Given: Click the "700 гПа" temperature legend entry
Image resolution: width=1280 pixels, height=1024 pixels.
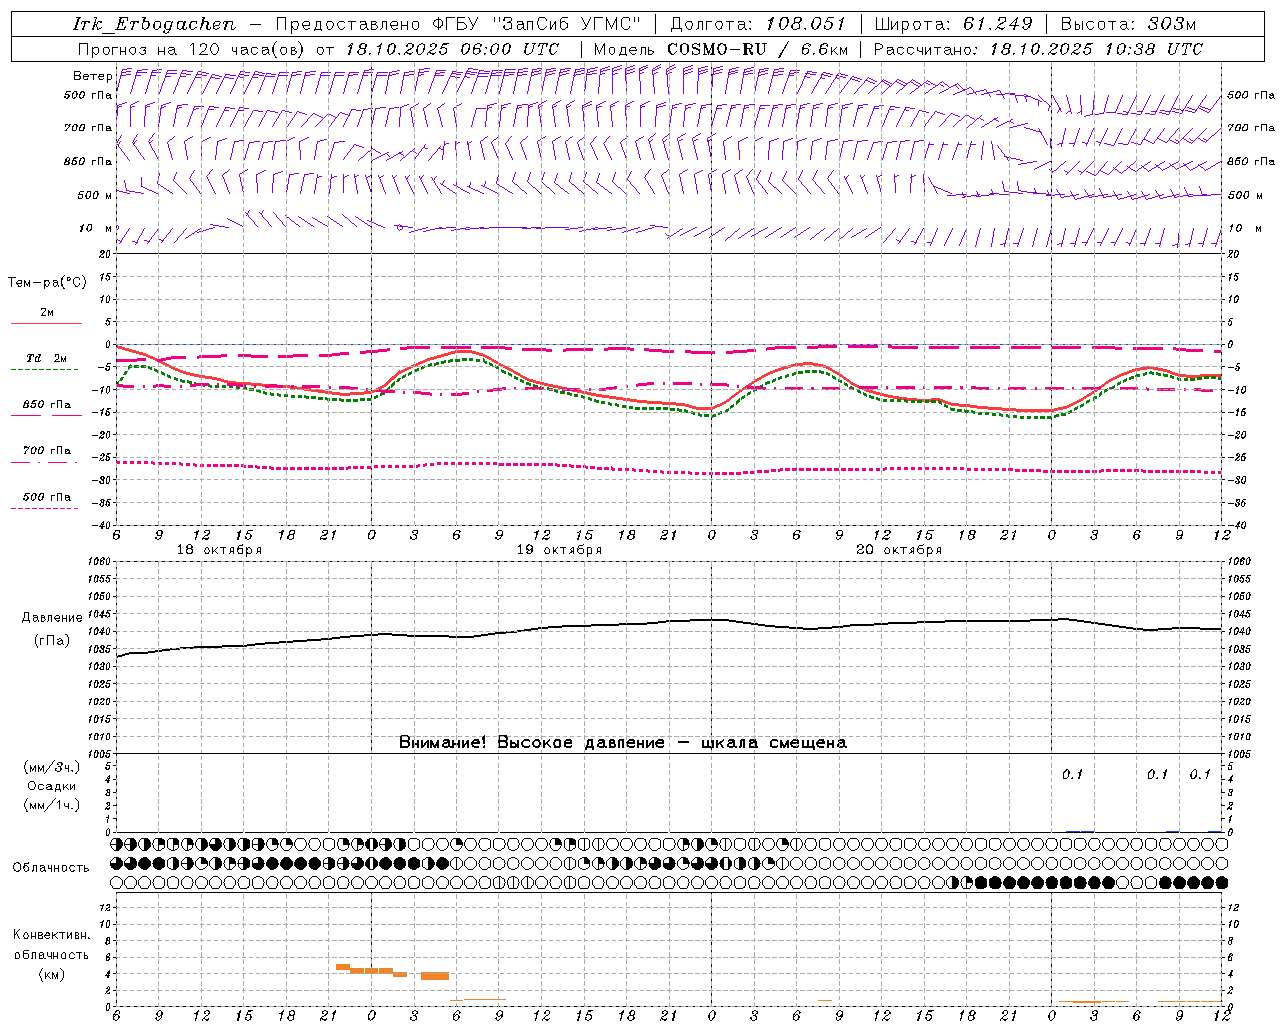Looking at the screenshot, I should [x=46, y=450].
